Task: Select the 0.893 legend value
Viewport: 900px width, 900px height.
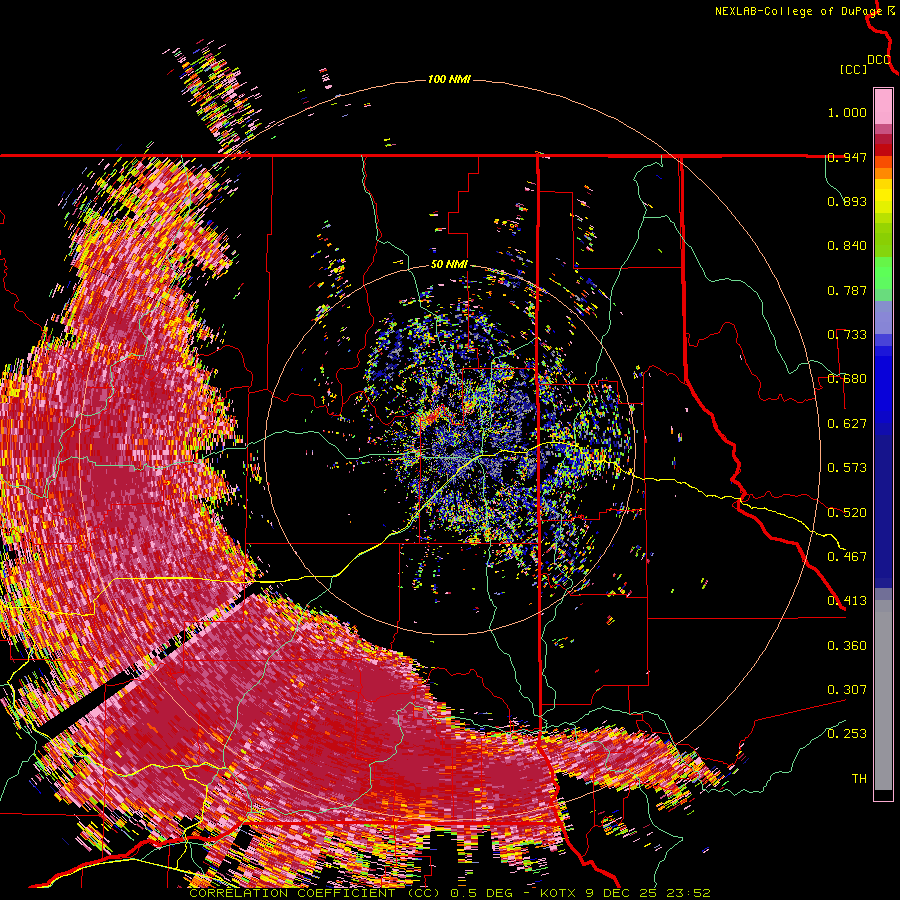Action: click(847, 201)
